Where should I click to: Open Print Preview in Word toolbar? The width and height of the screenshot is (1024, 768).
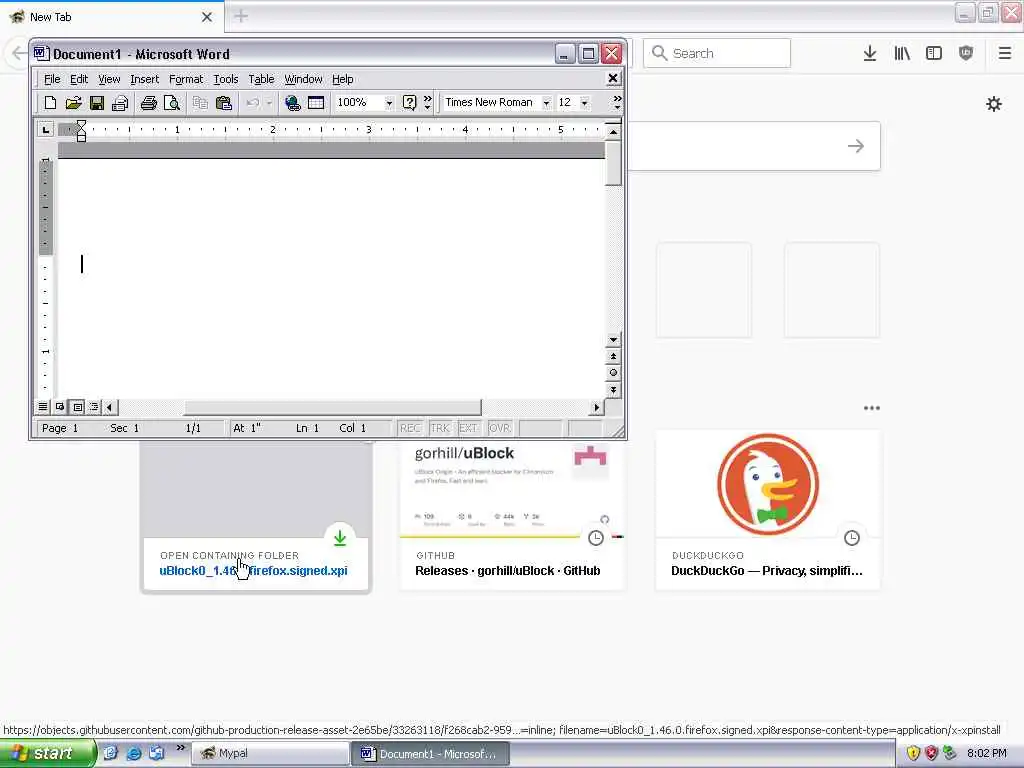[x=172, y=103]
